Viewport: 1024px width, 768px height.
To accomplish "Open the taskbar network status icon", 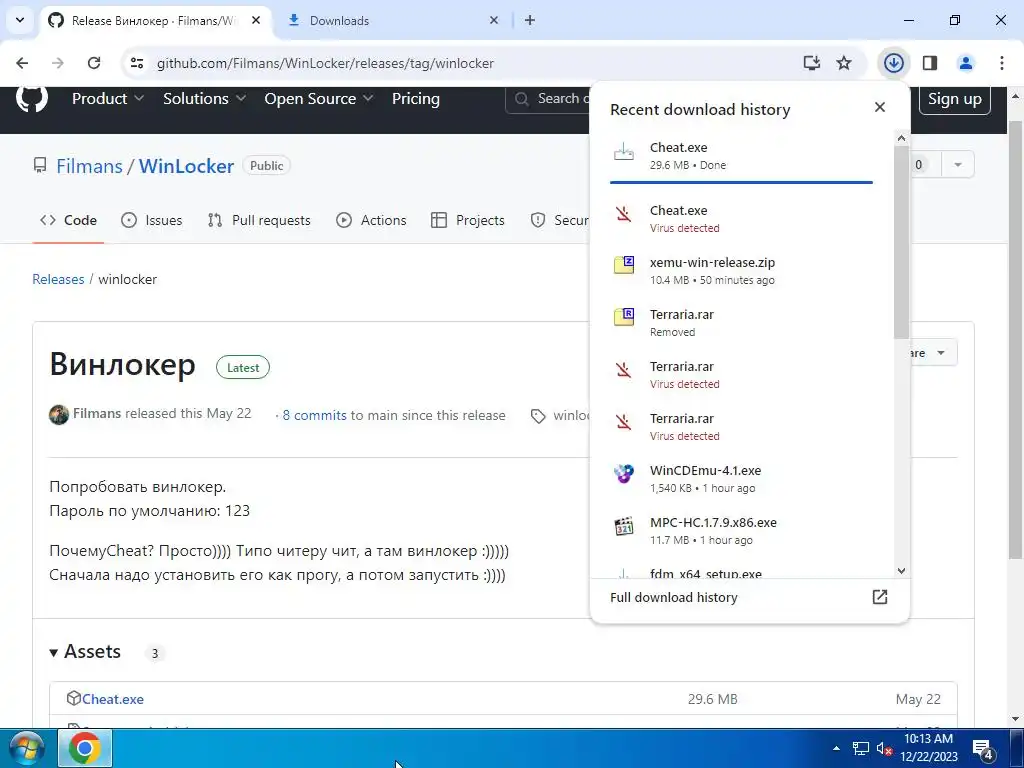I will (x=861, y=748).
